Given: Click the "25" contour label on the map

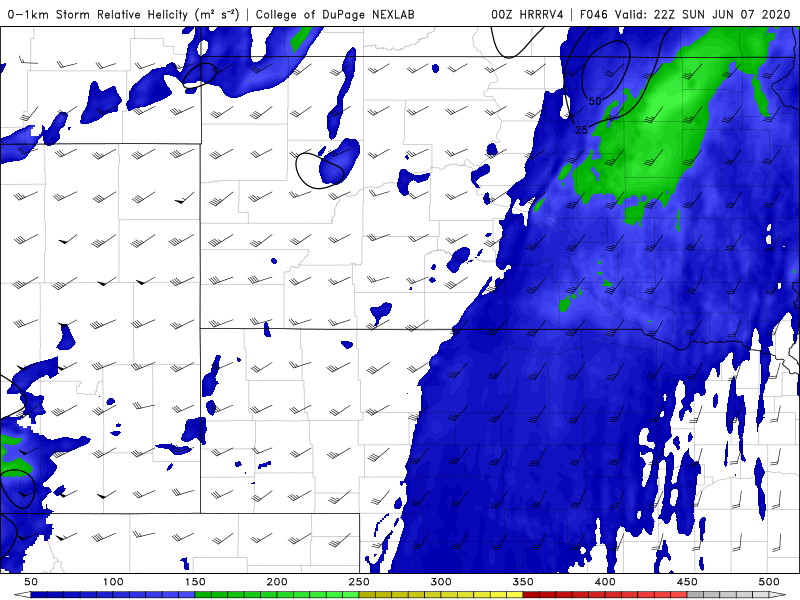Looking at the screenshot, I should click(581, 130).
